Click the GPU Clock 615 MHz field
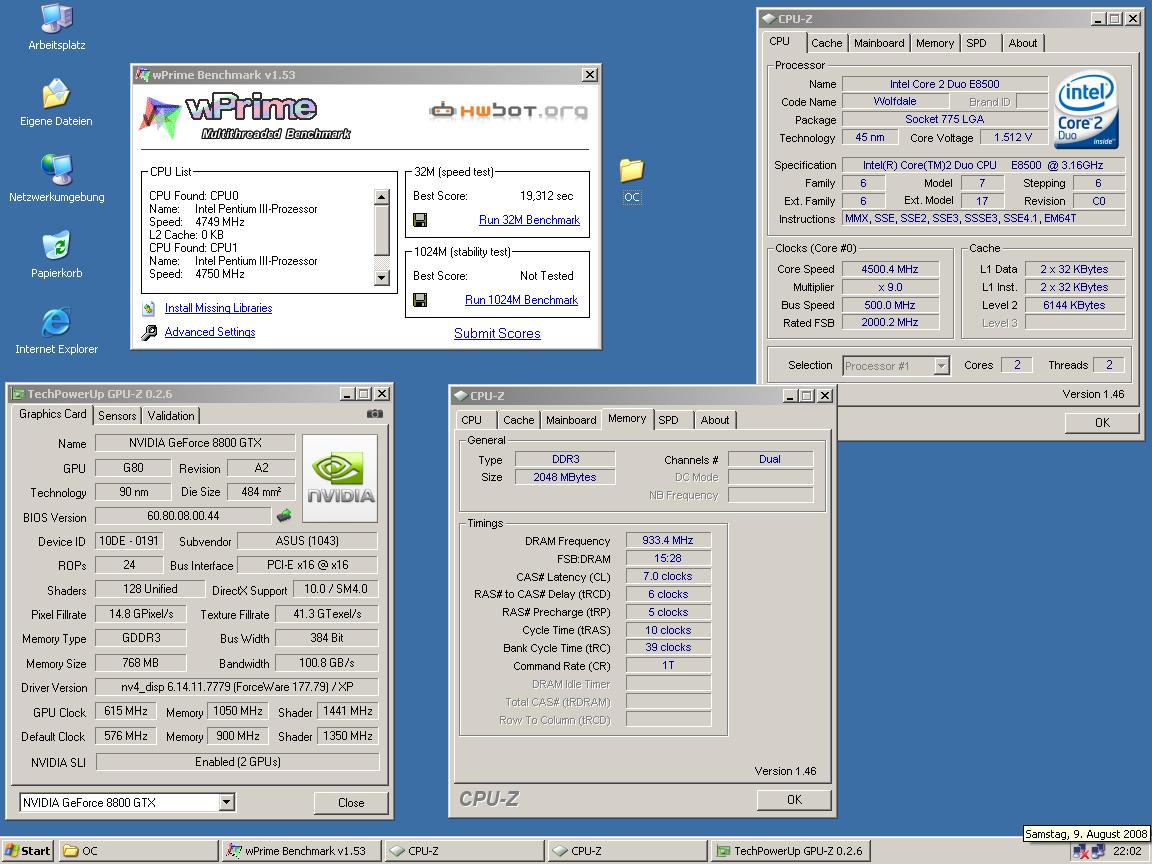 (x=126, y=711)
